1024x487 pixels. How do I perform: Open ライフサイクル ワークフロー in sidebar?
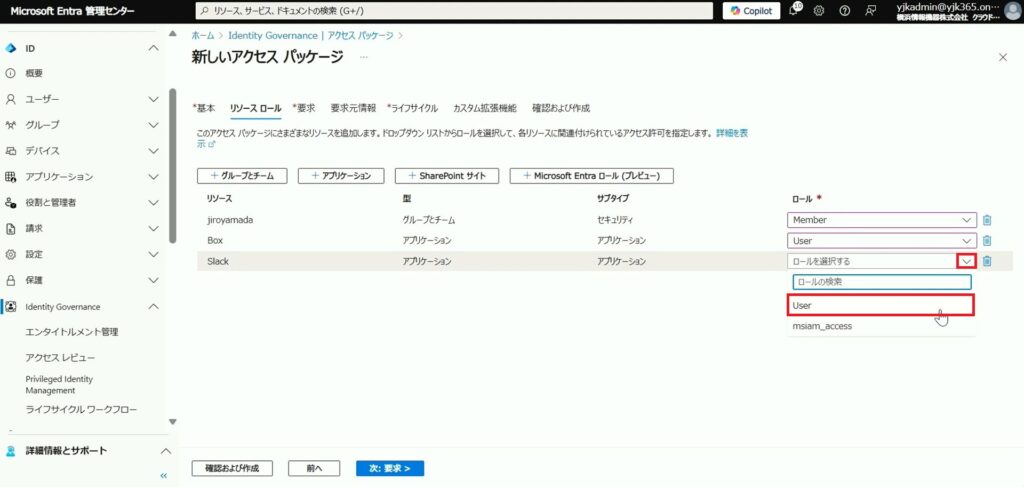click(82, 410)
